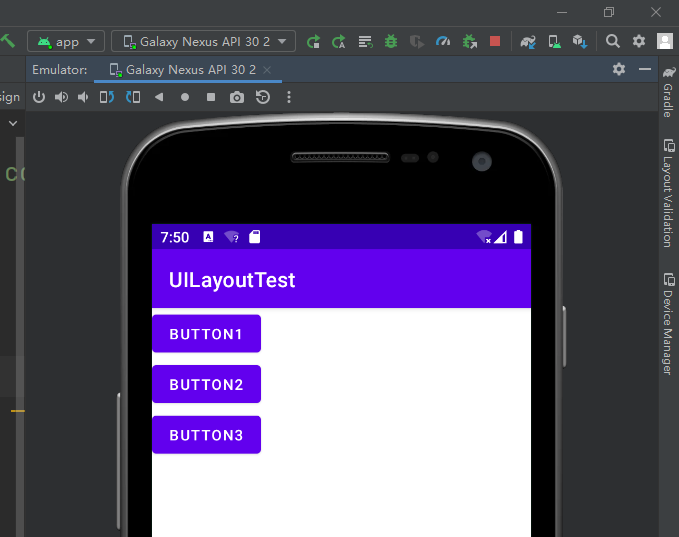
Task: Click Apply Changes and Restart Activity icon
Action: [339, 42]
